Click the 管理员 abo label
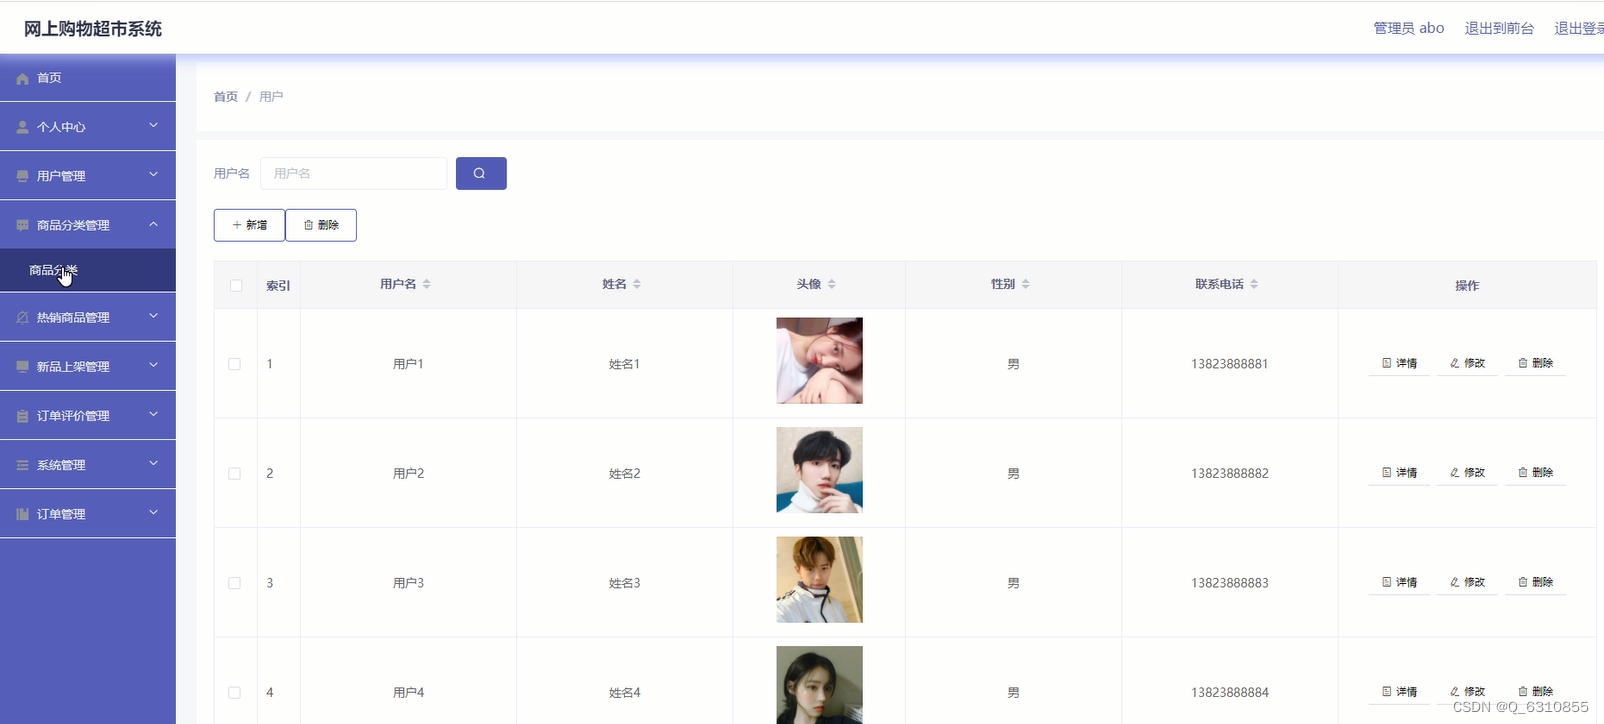 pos(1409,28)
